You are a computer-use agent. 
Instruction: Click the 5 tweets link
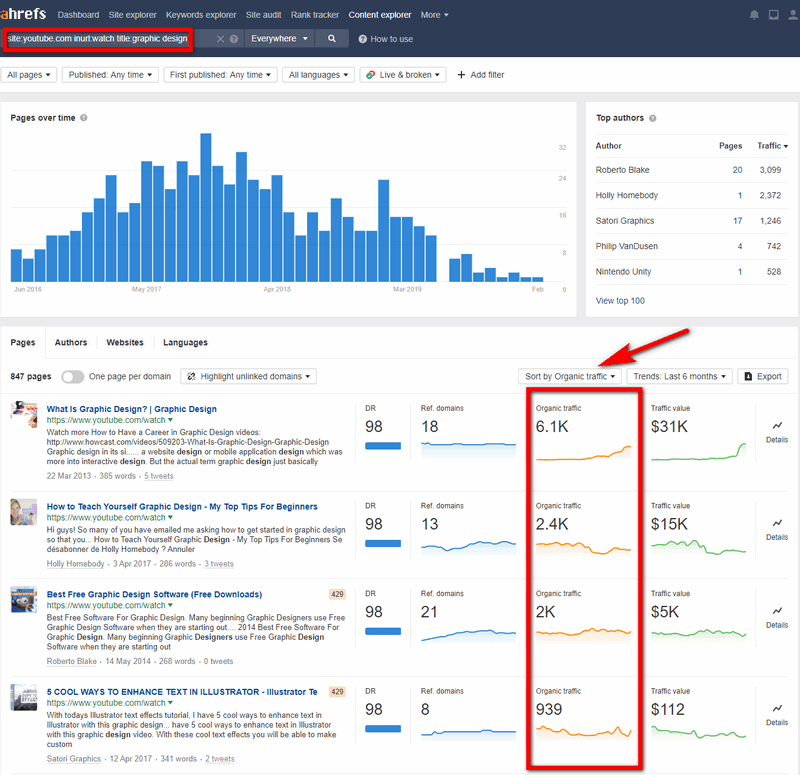(x=159, y=476)
